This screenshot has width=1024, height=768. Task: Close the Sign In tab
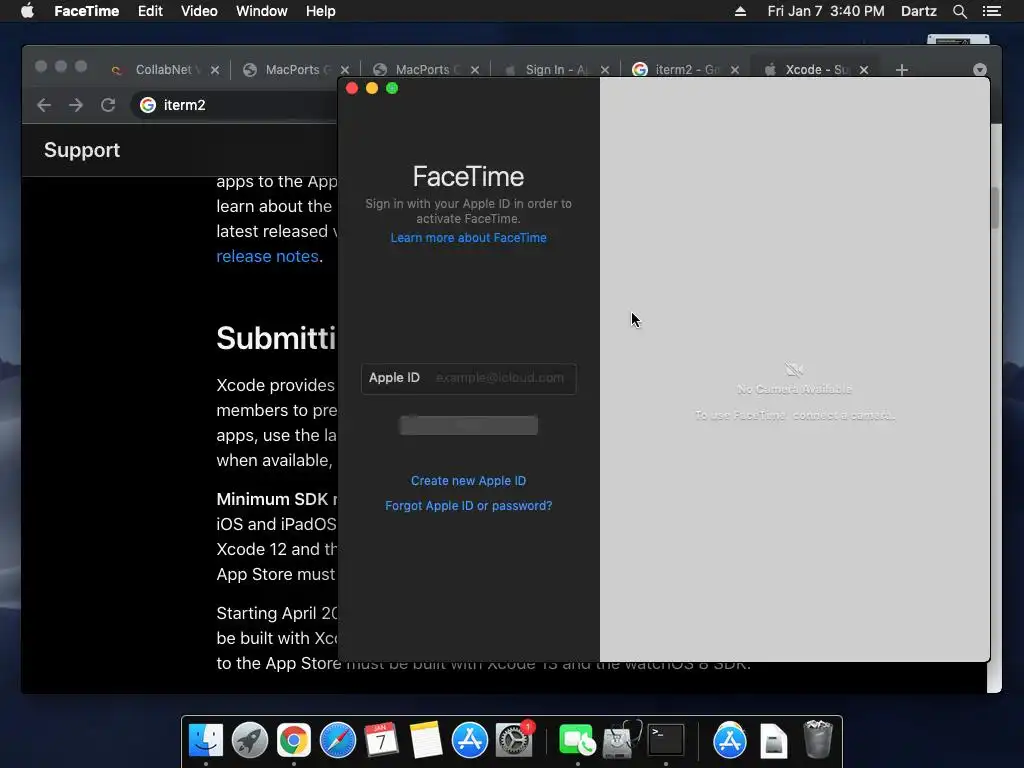point(605,70)
